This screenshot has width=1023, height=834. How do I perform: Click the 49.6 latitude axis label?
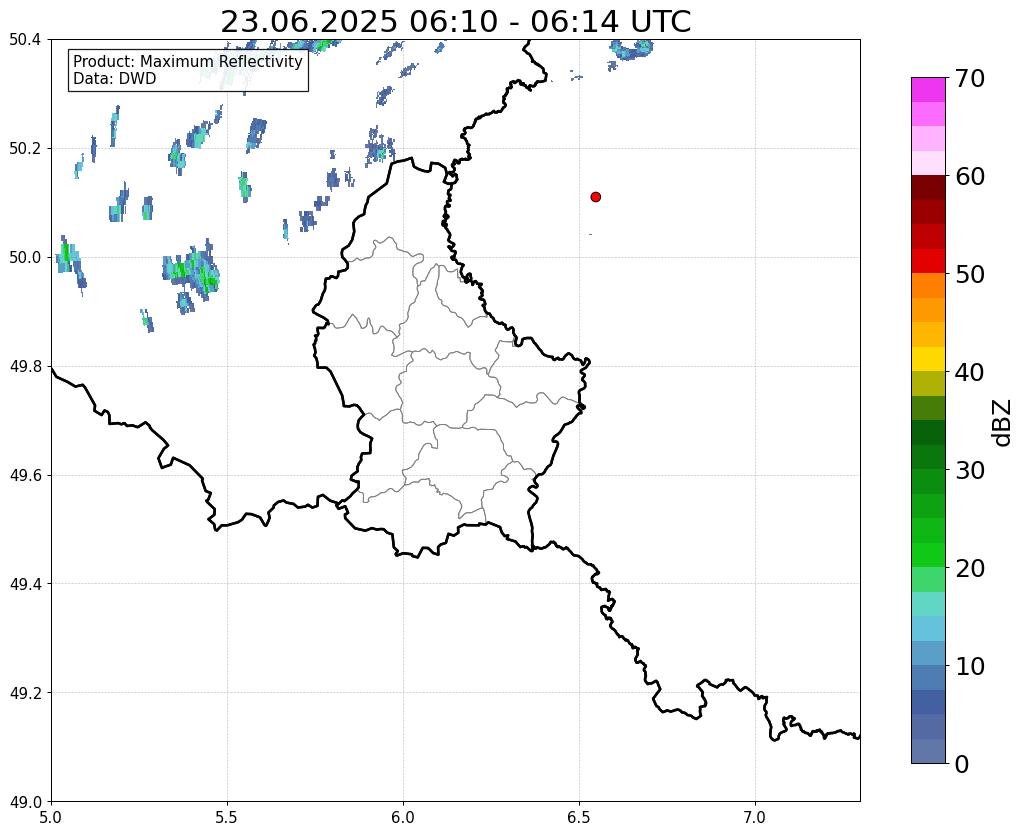tap(25, 476)
